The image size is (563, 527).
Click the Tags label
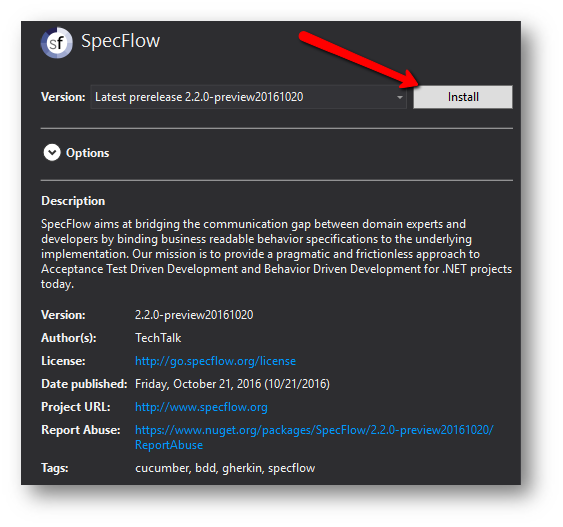click(x=55, y=468)
